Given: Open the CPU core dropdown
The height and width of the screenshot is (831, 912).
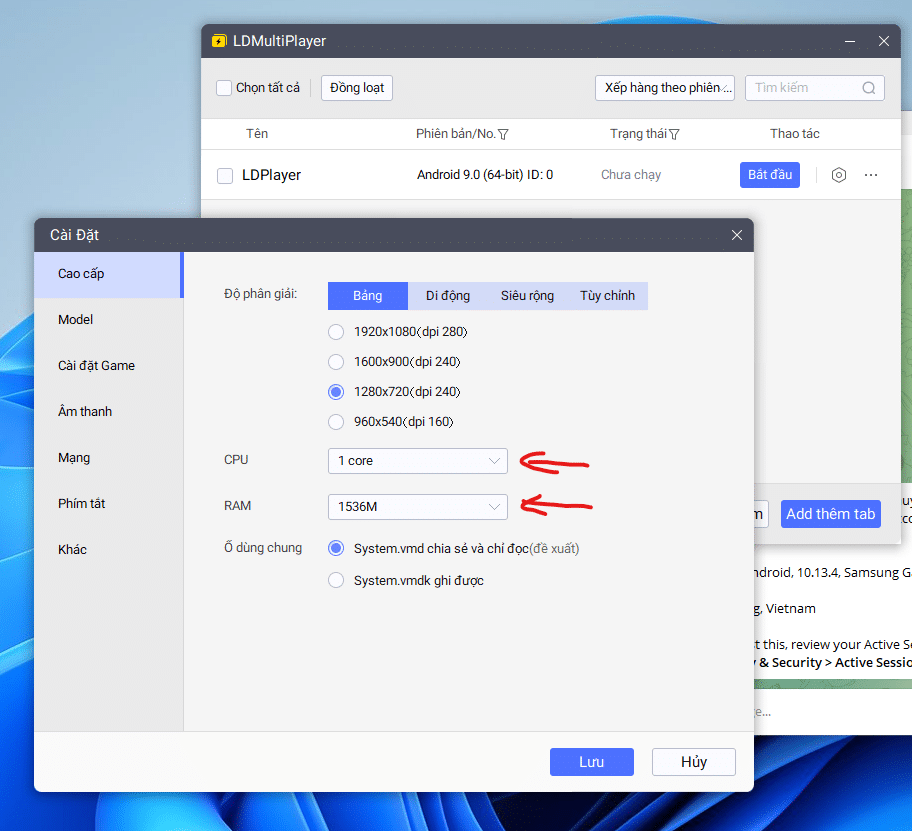Looking at the screenshot, I should [418, 461].
